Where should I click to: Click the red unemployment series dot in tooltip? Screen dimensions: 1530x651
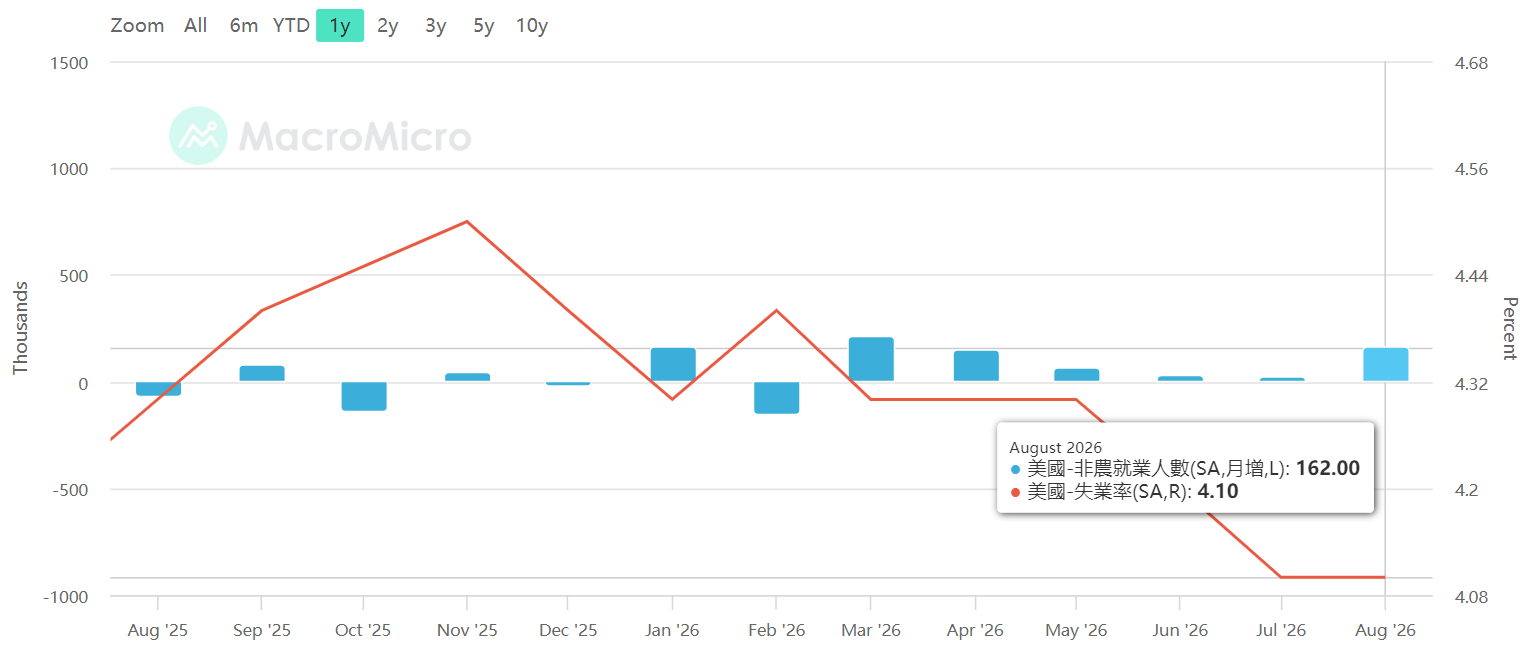click(x=1016, y=492)
